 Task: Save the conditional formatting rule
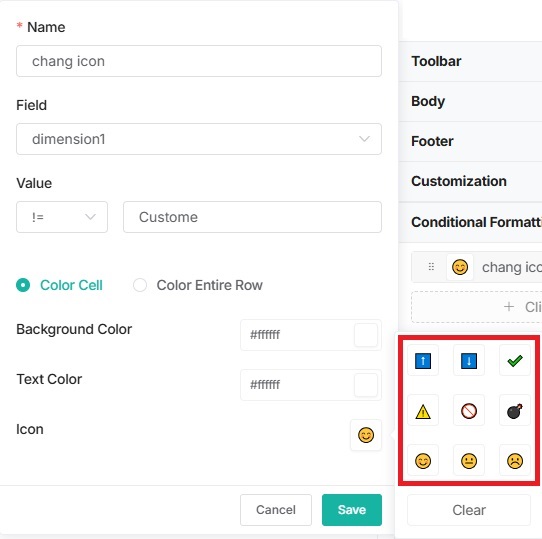coord(352,510)
